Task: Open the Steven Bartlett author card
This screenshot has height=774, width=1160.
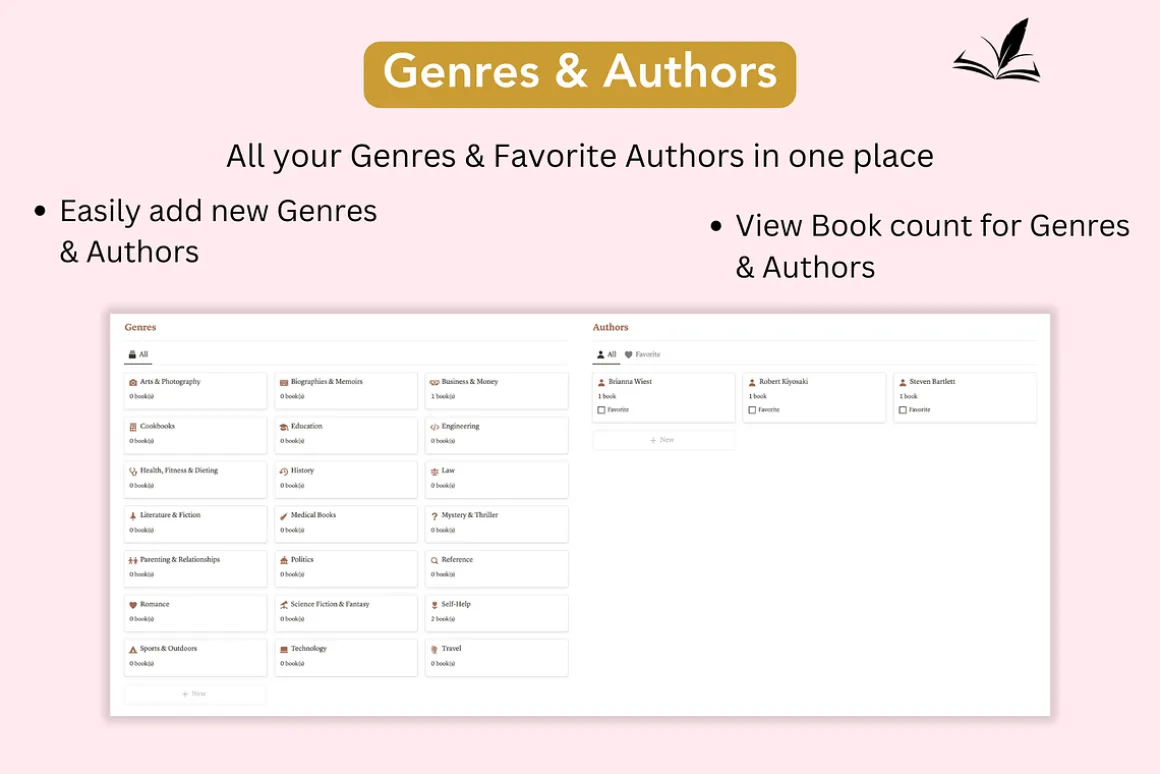Action: coord(965,397)
